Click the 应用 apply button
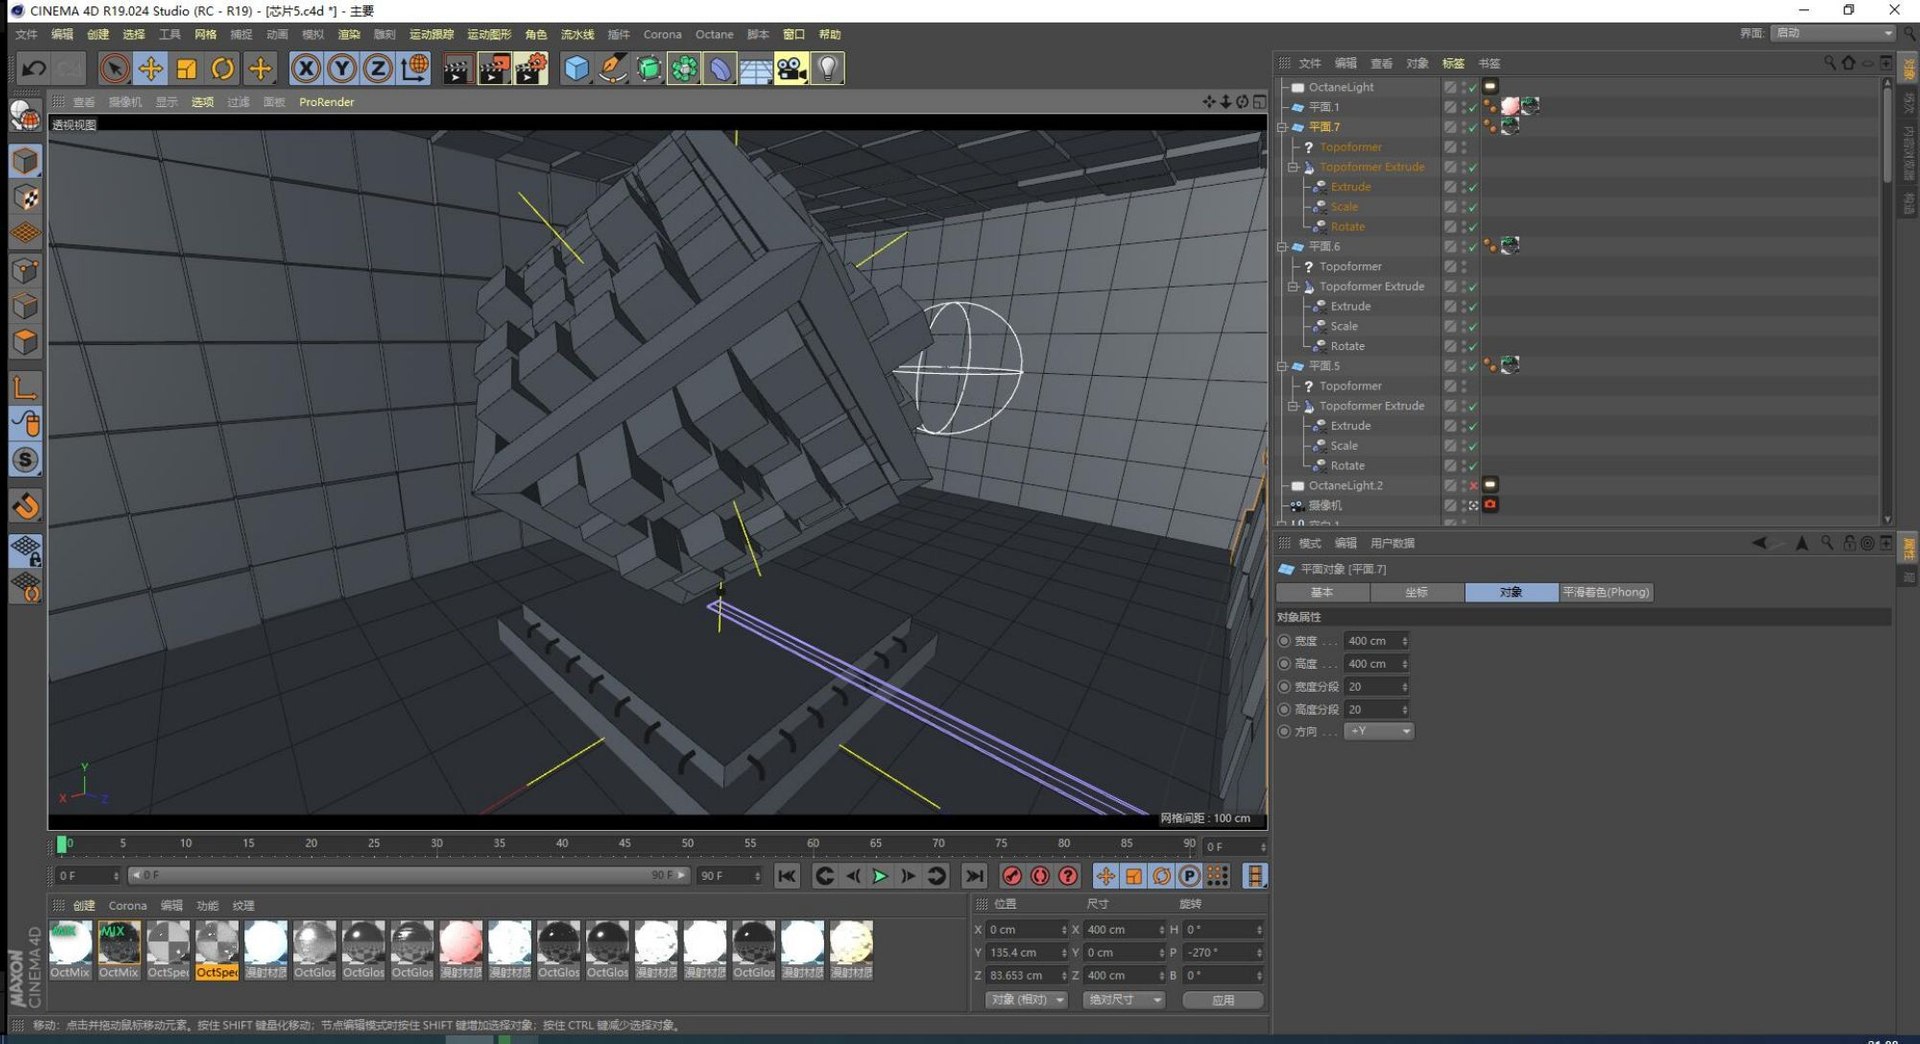 1222,1000
